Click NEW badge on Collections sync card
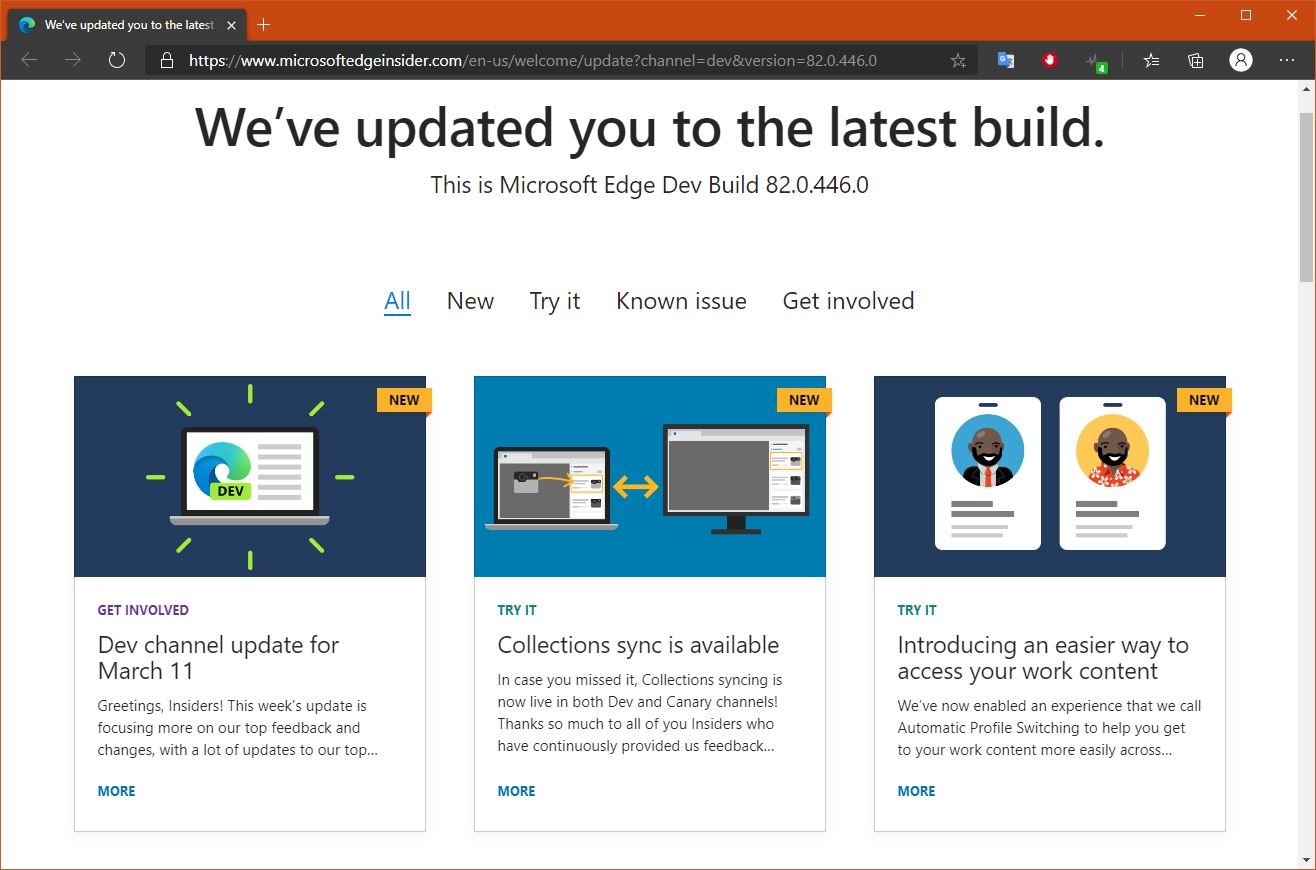This screenshot has width=1316, height=870. (x=804, y=400)
